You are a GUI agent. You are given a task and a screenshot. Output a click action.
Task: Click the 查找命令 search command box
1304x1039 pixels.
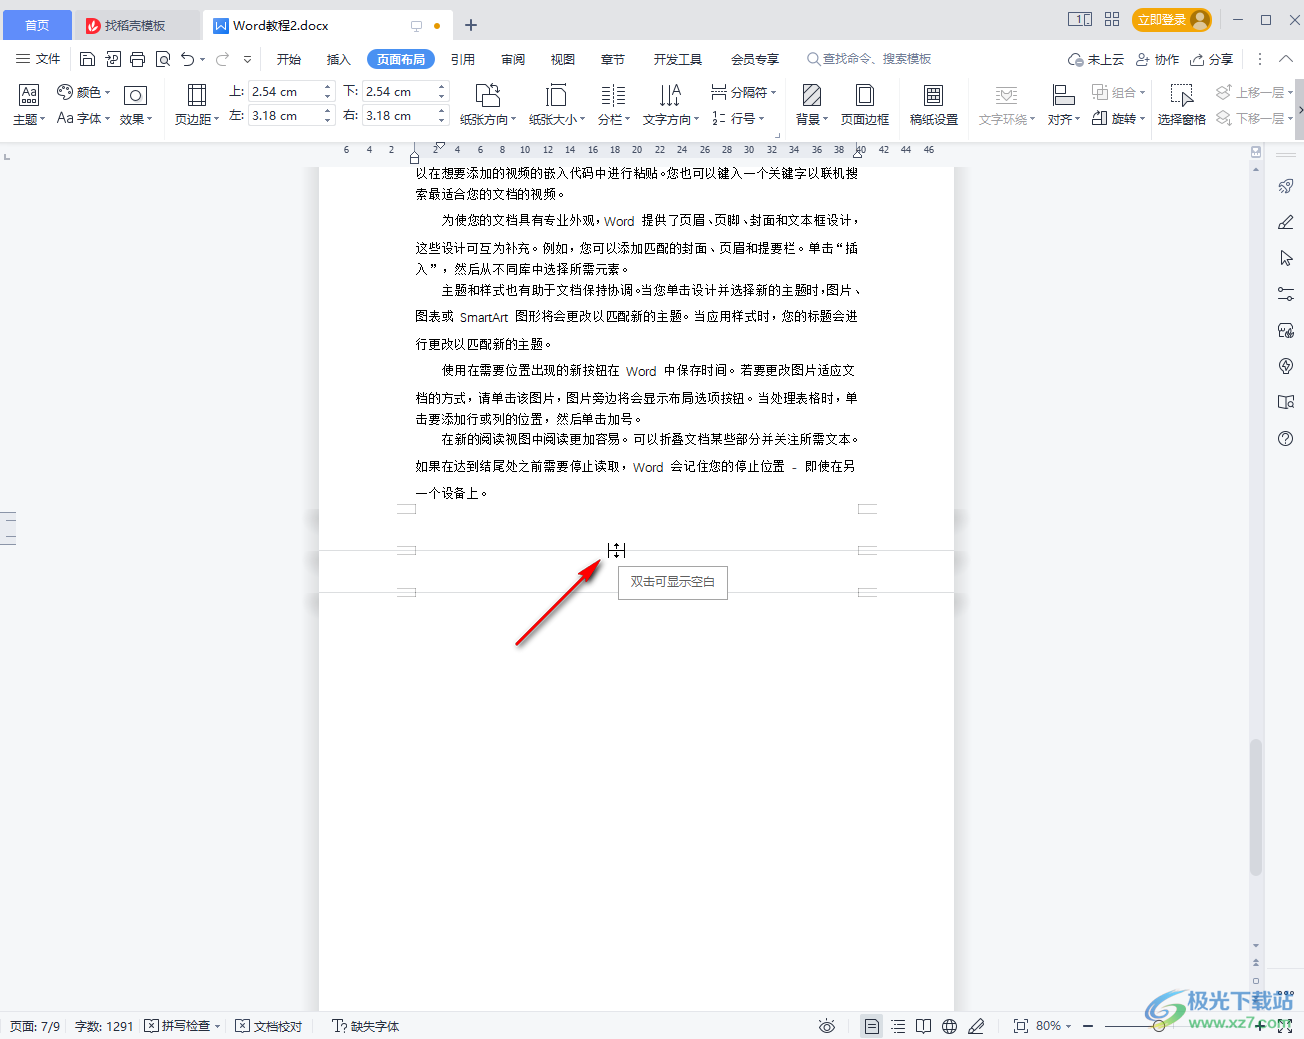869,59
